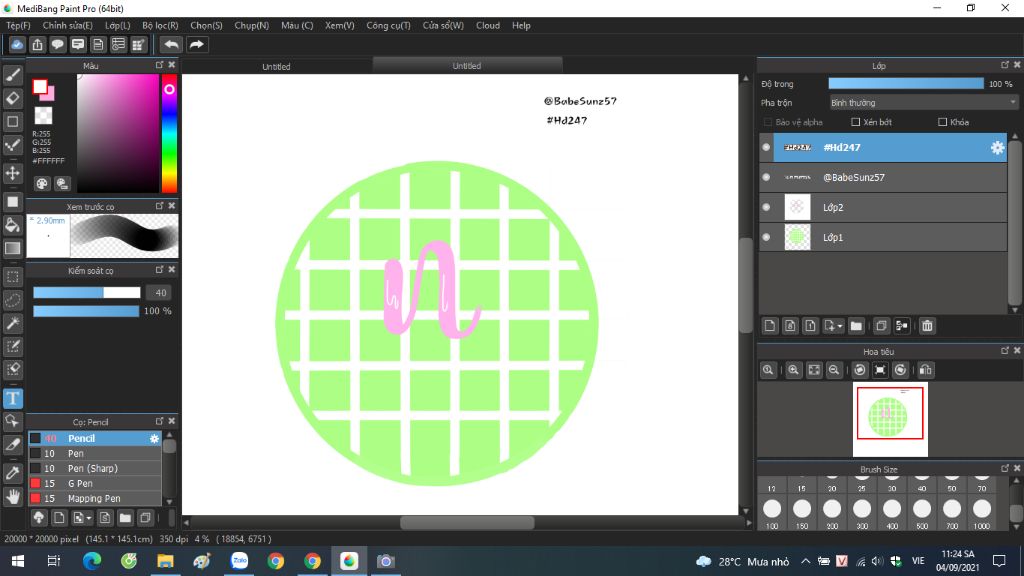
Task: Show hidden system tray icons
Action: (806, 561)
